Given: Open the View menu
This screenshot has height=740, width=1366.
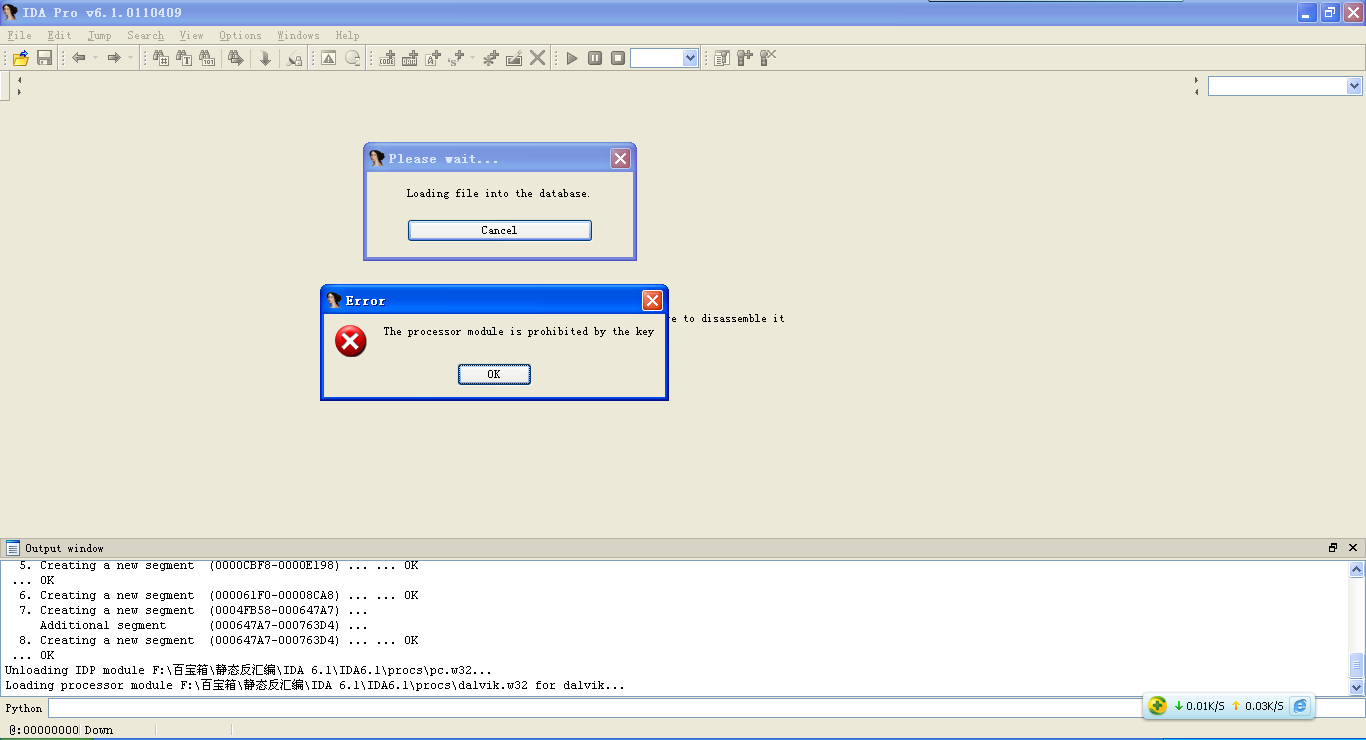Looking at the screenshot, I should [x=192, y=36].
